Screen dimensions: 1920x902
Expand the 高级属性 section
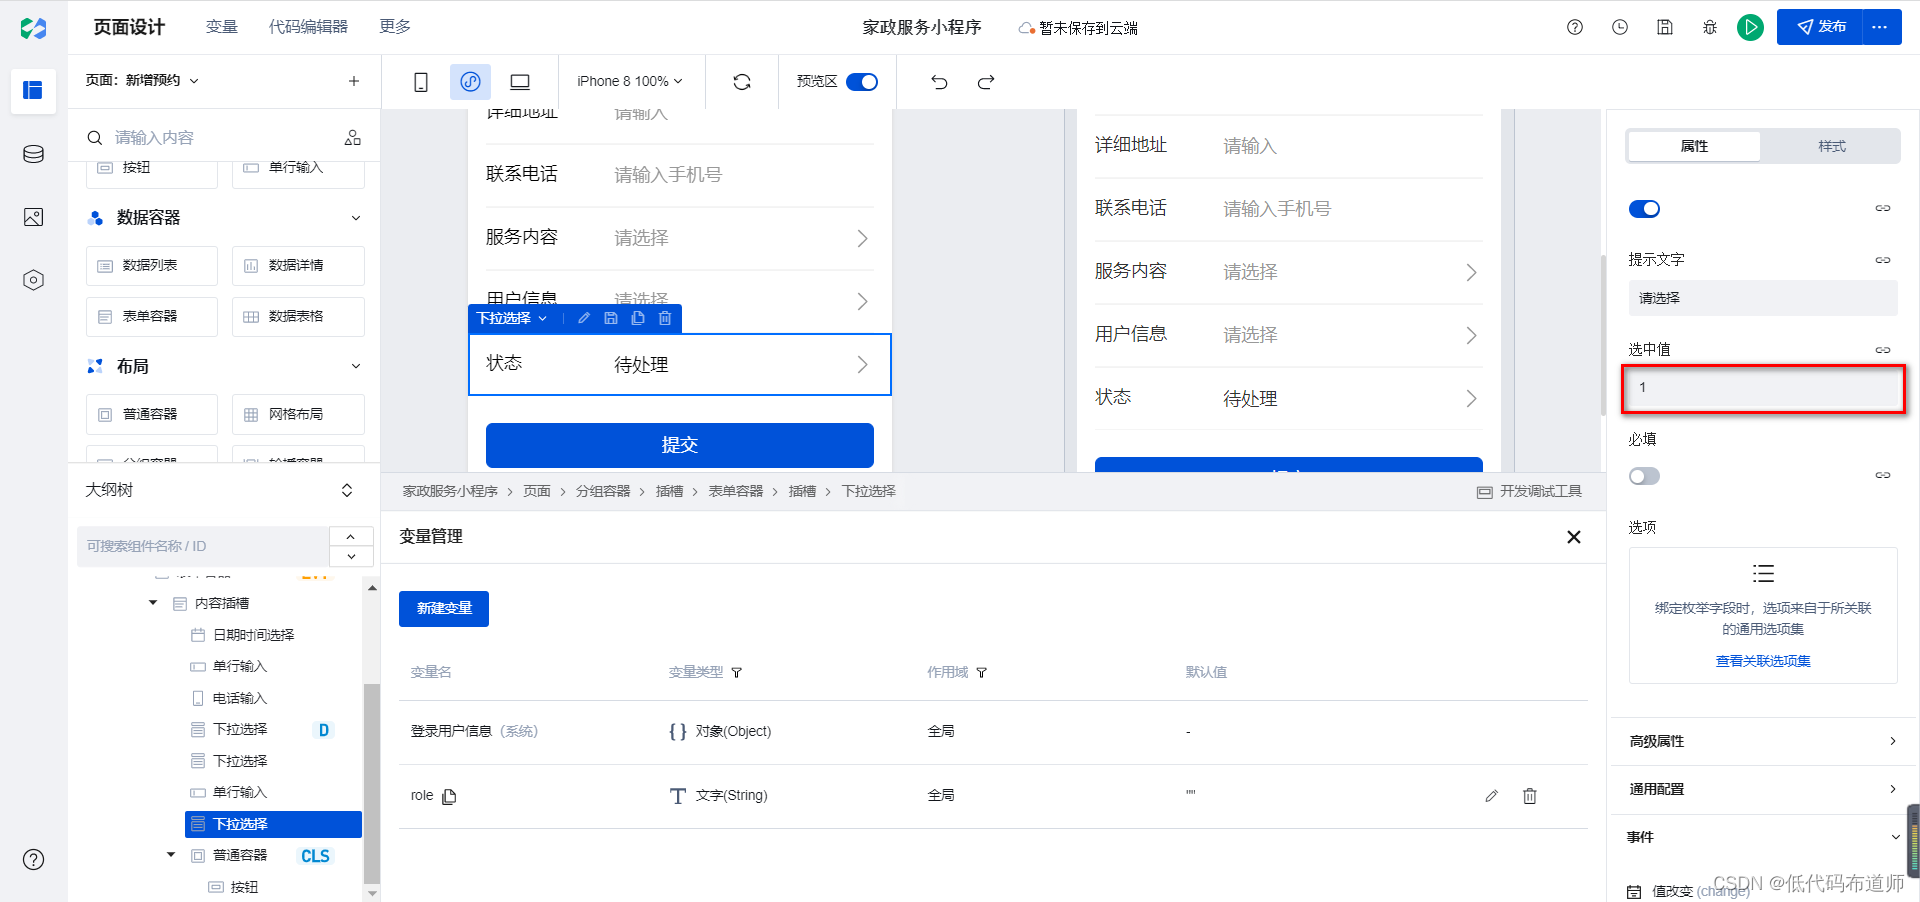click(1763, 741)
